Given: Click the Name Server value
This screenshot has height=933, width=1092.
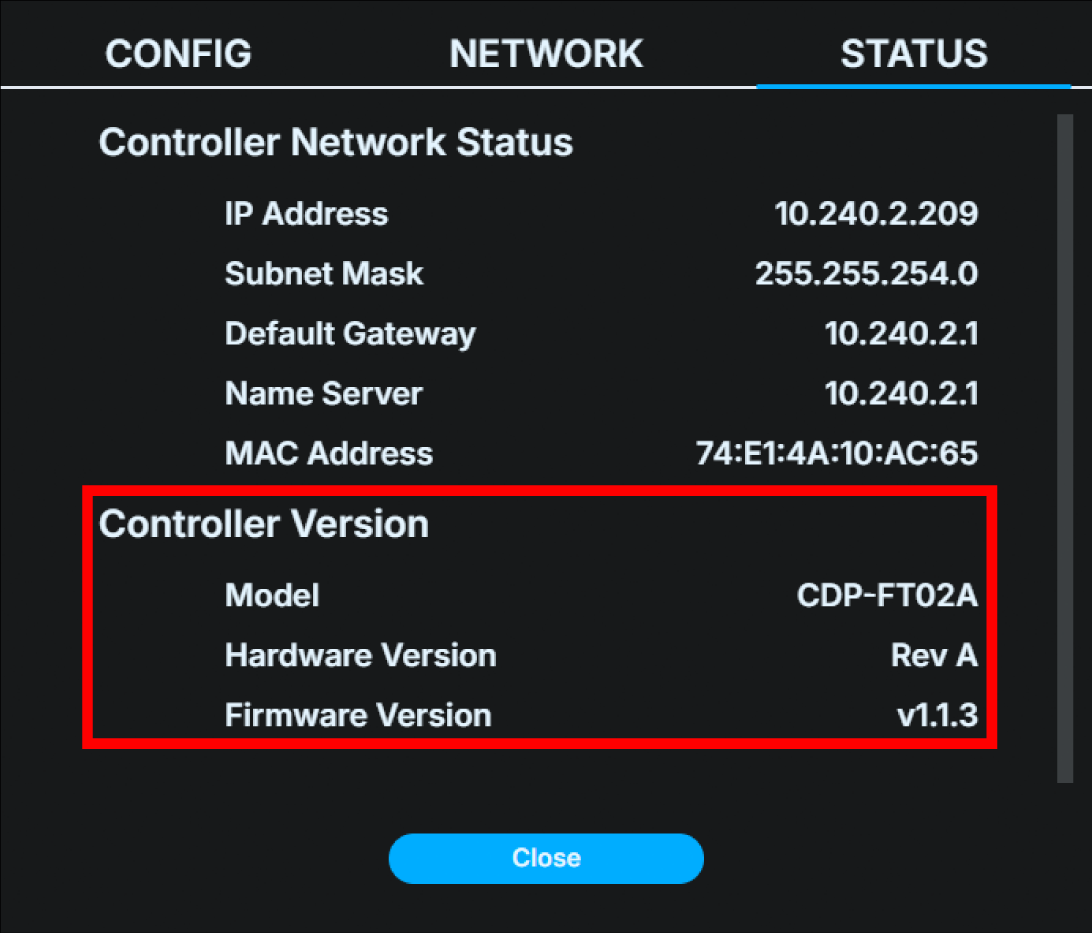Looking at the screenshot, I should pyautogui.click(x=902, y=393).
